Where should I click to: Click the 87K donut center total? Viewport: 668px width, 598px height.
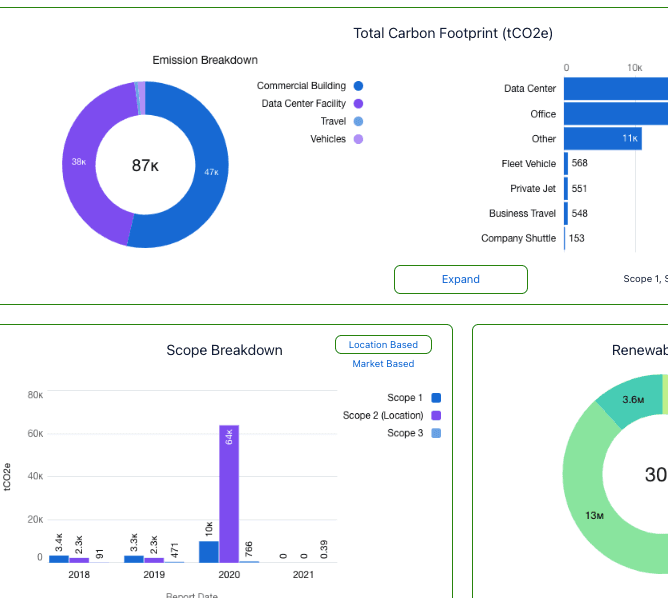point(145,165)
